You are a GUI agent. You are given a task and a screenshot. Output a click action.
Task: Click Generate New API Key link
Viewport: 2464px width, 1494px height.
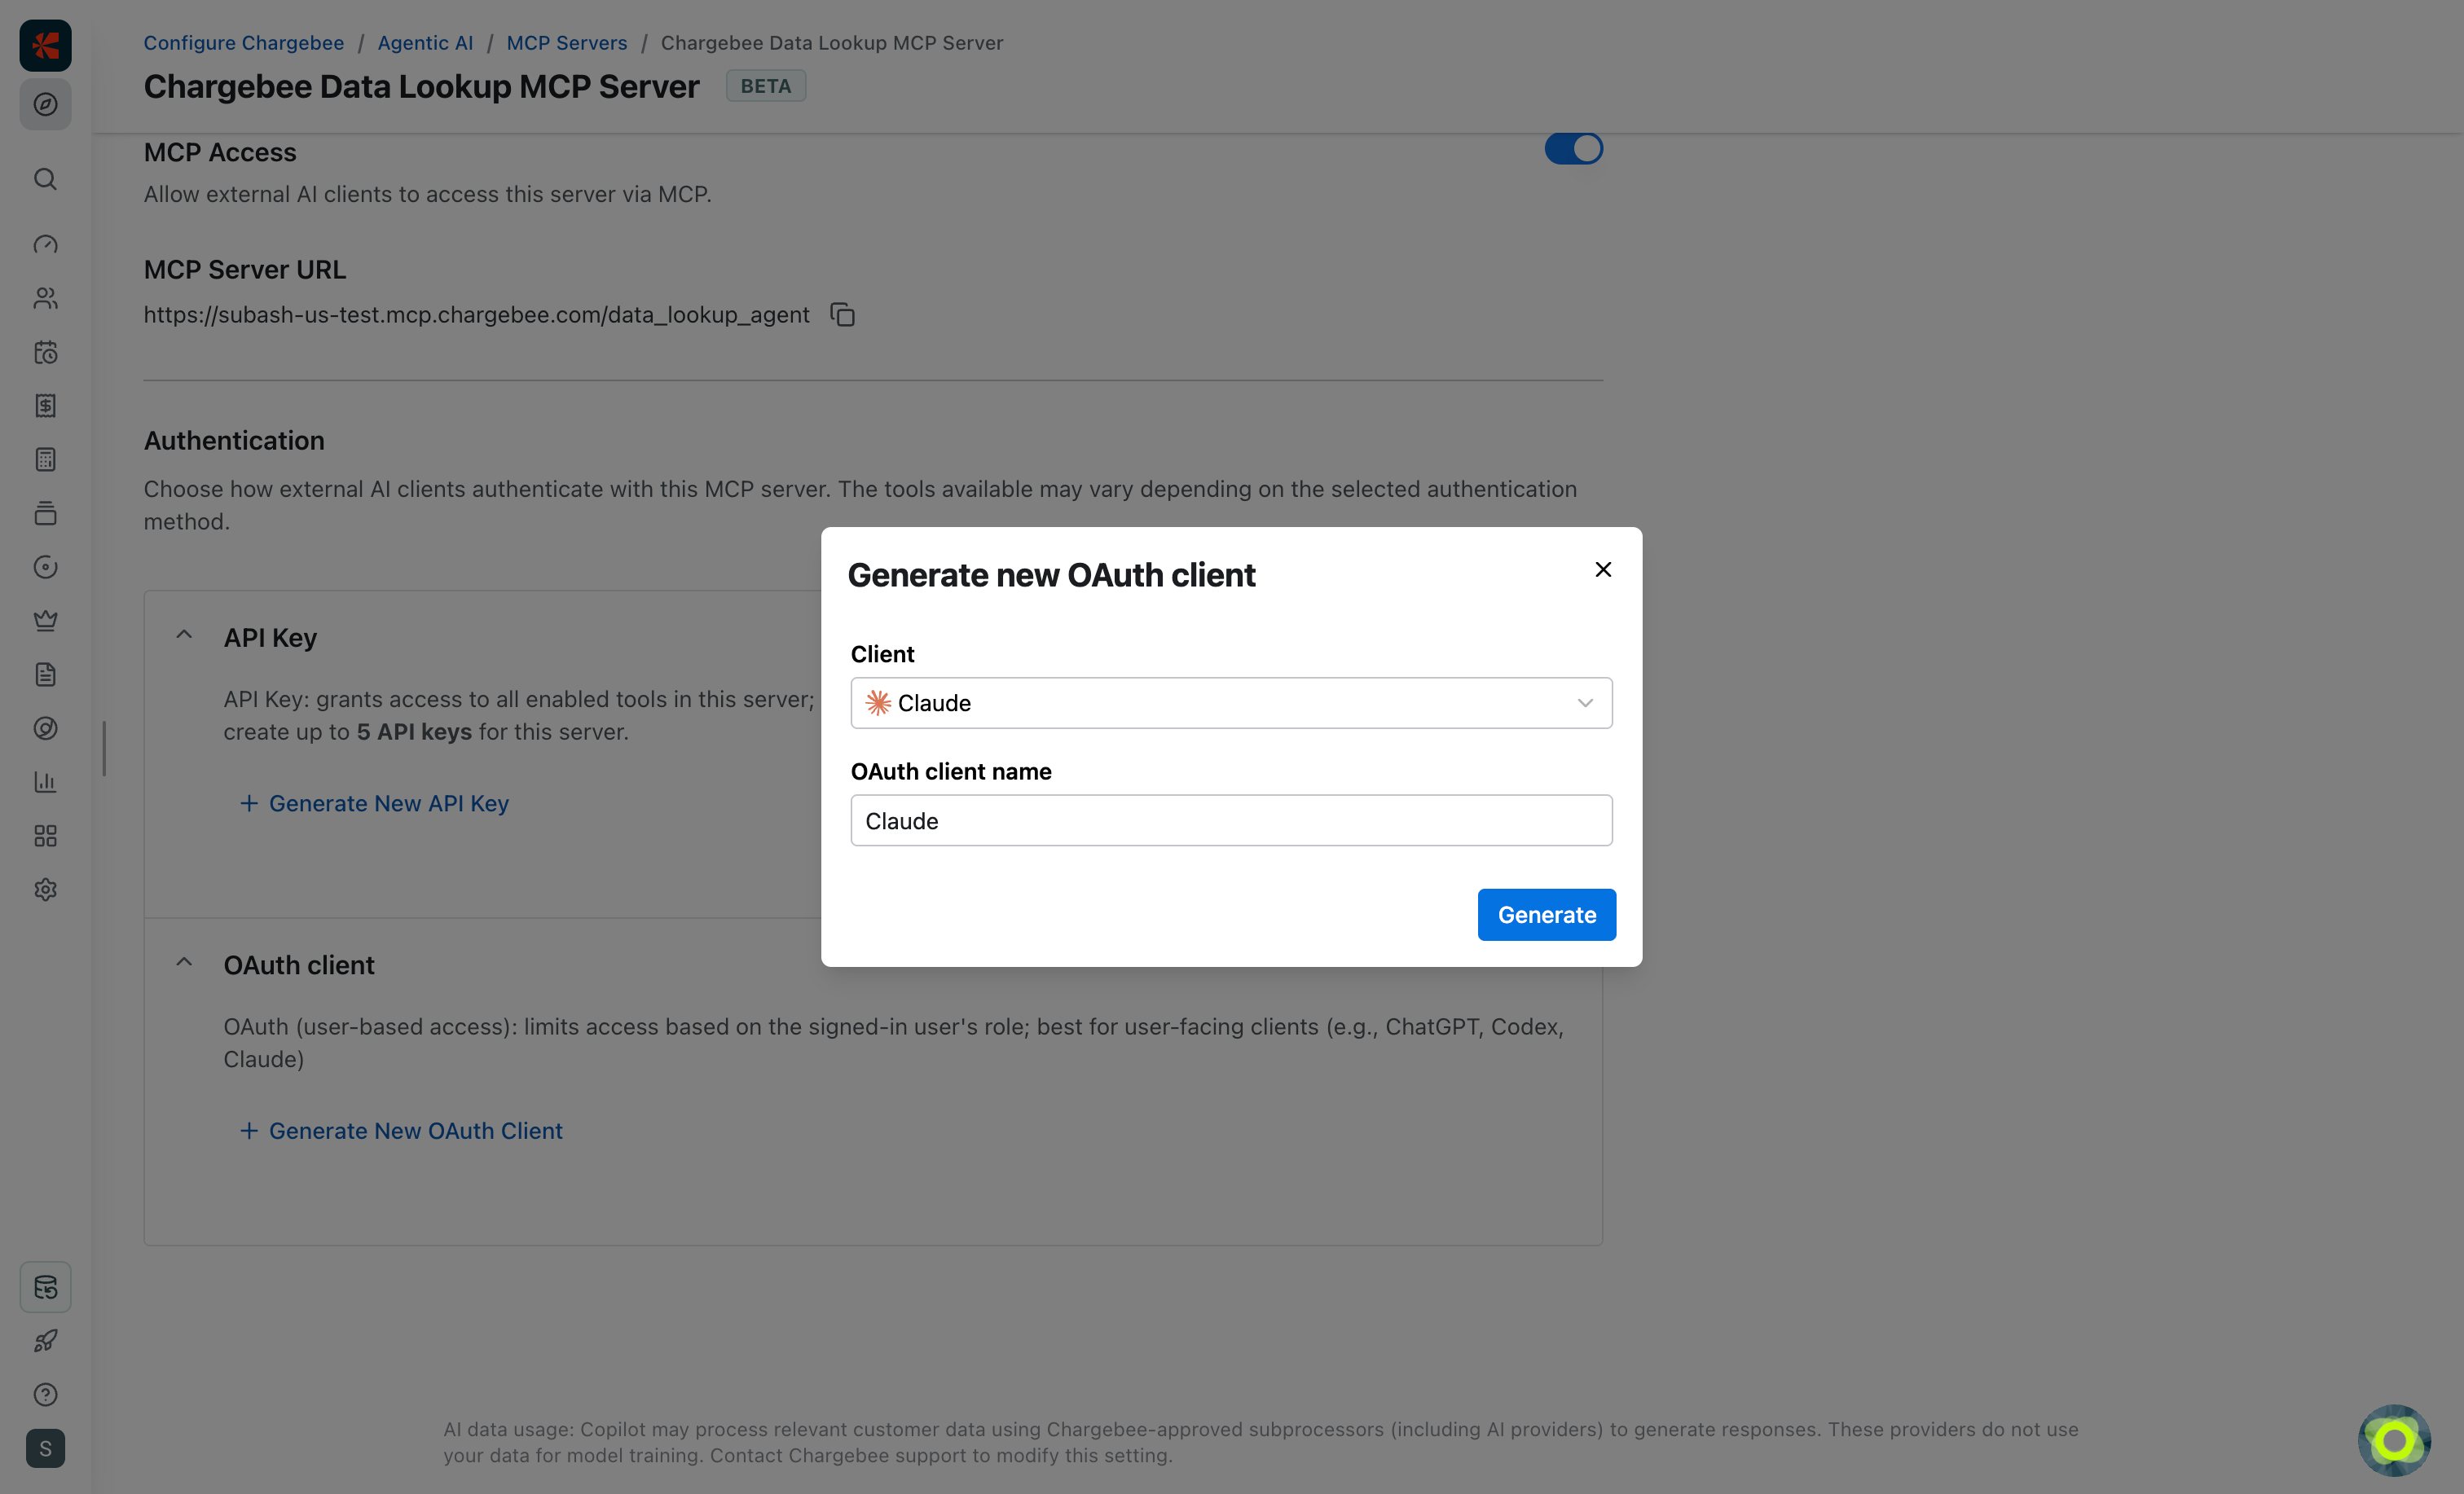[x=375, y=803]
